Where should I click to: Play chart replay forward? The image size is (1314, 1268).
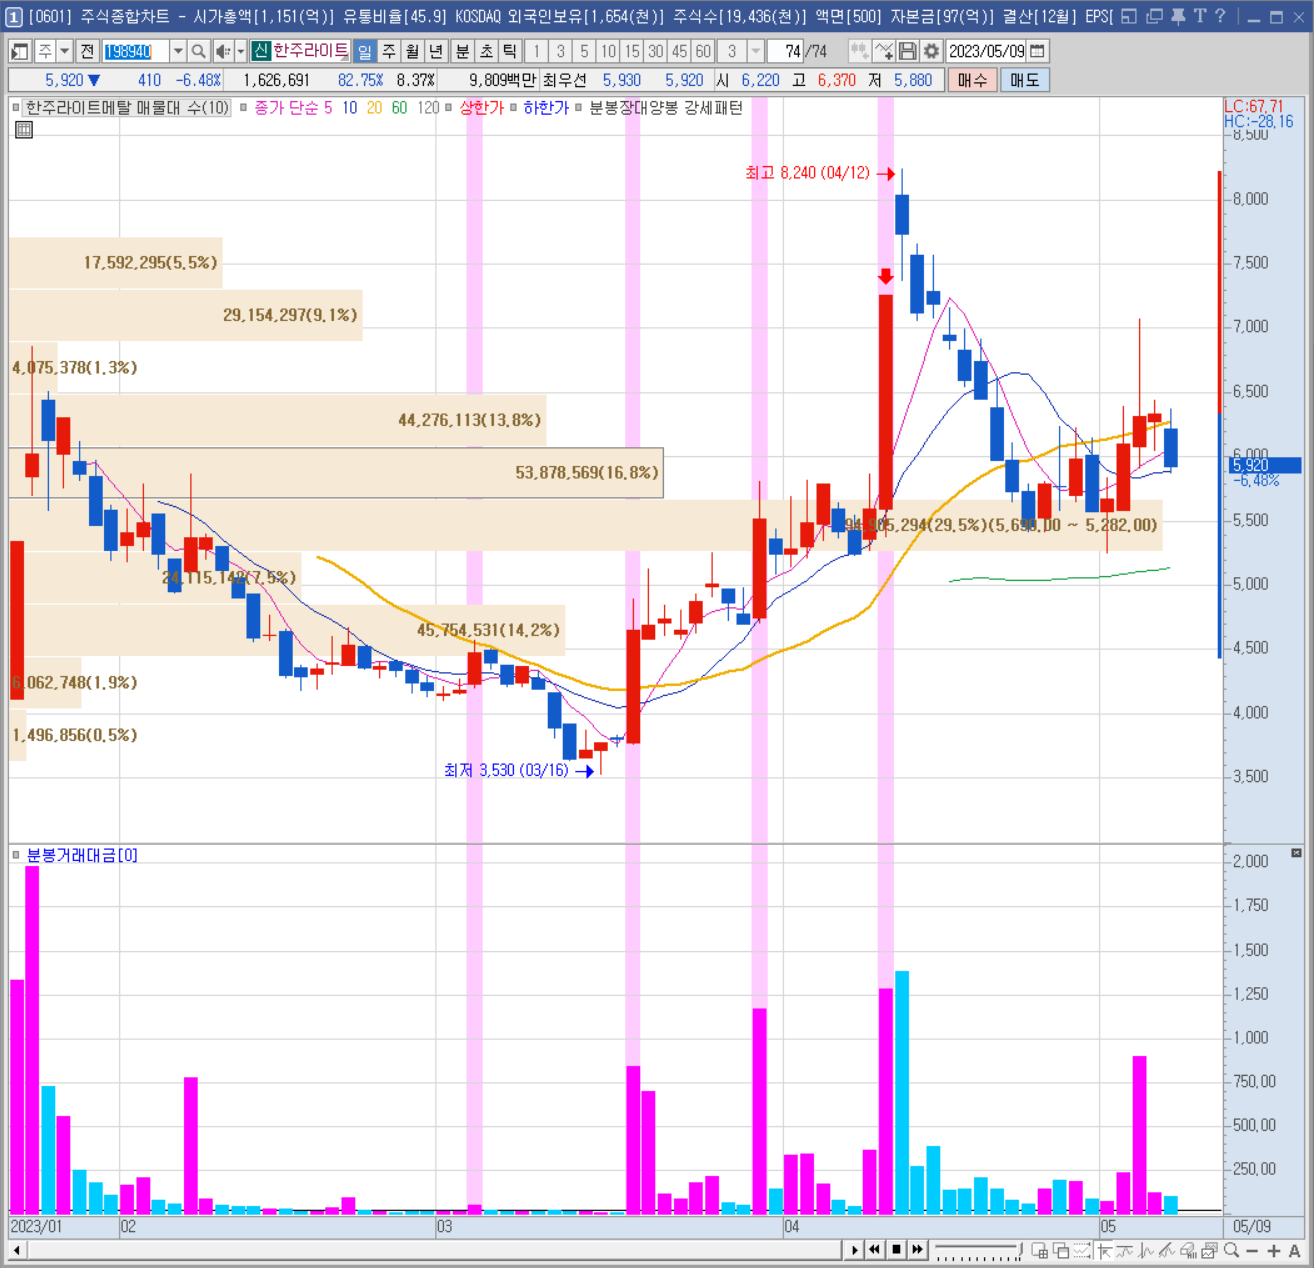(854, 1250)
